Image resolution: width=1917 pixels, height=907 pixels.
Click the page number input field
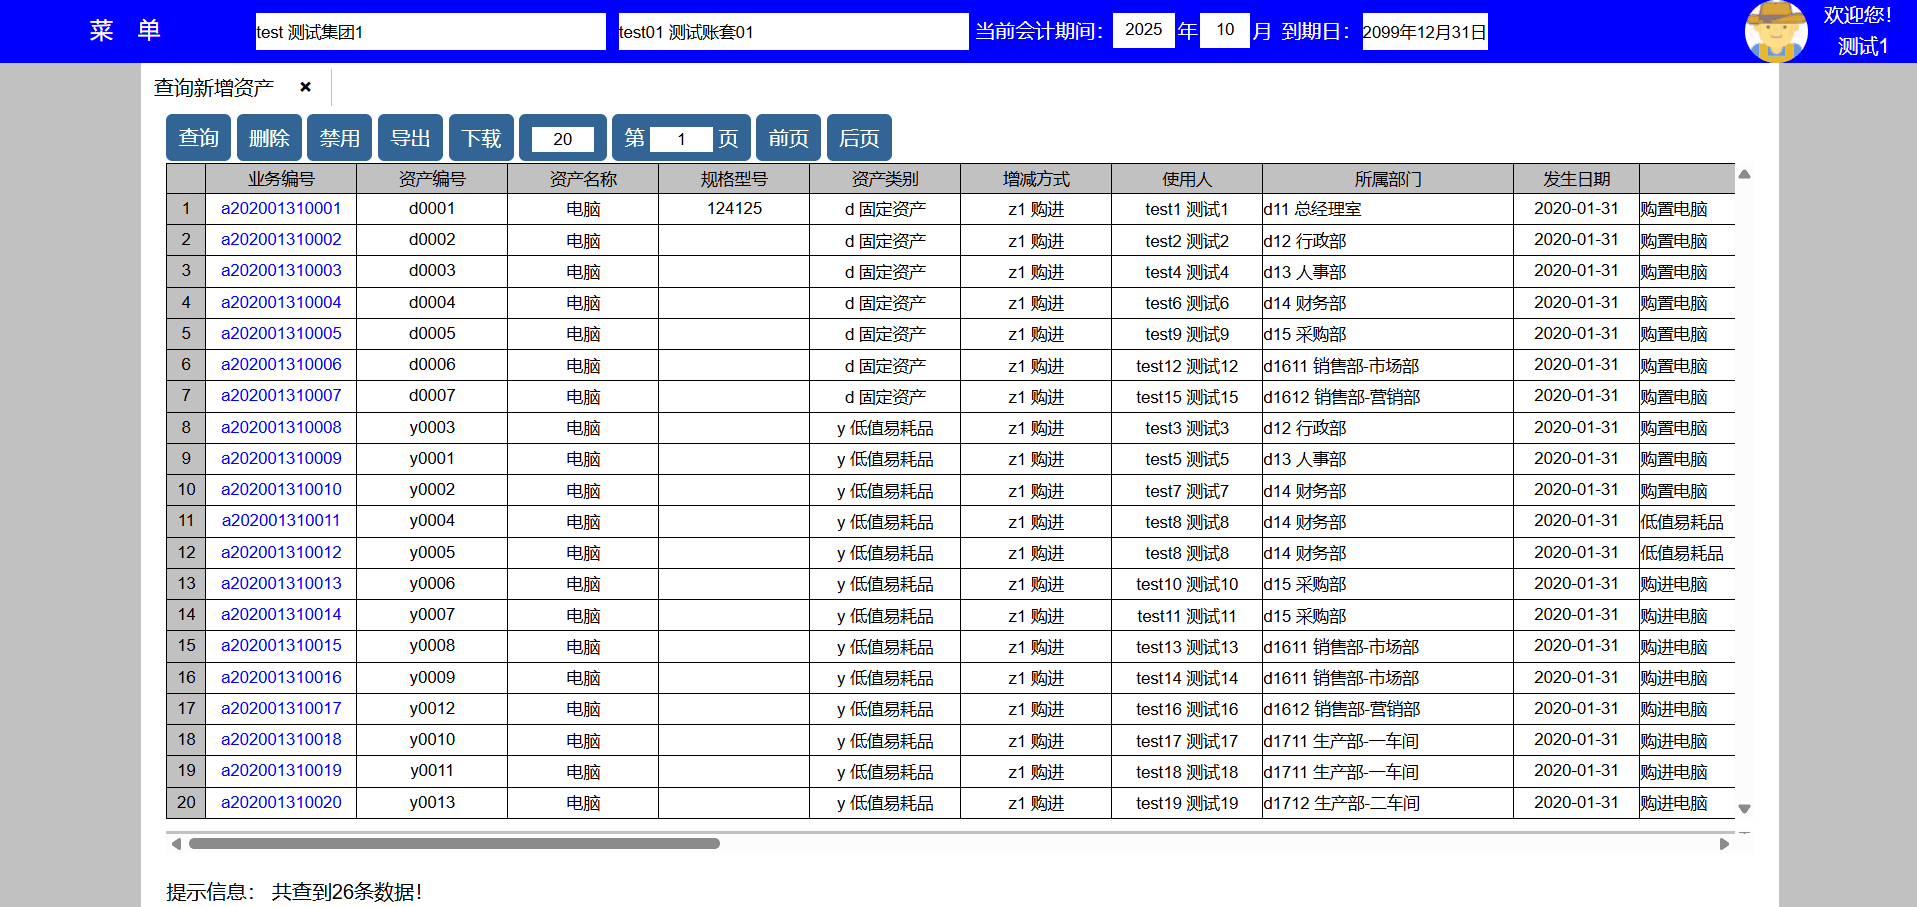[681, 139]
